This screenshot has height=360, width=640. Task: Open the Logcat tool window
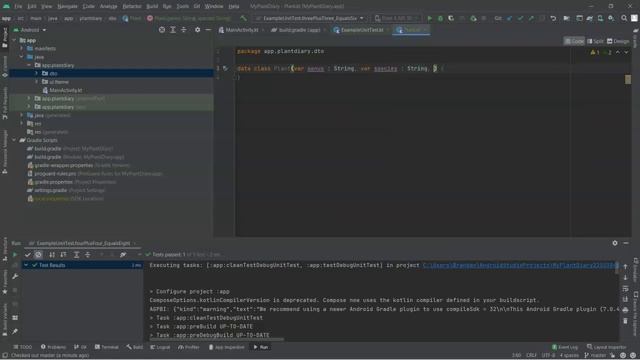coord(160,347)
